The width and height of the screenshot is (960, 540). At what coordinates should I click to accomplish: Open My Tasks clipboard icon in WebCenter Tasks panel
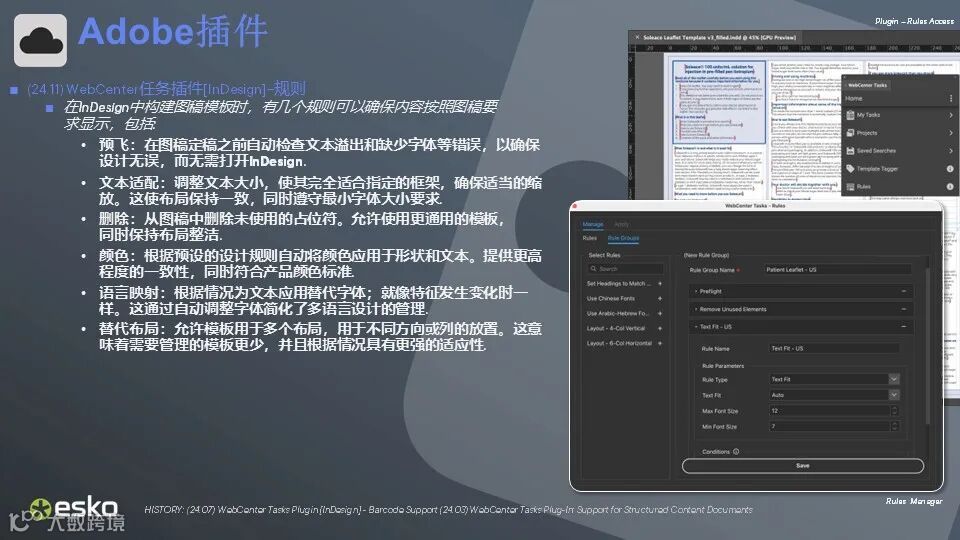coord(850,115)
